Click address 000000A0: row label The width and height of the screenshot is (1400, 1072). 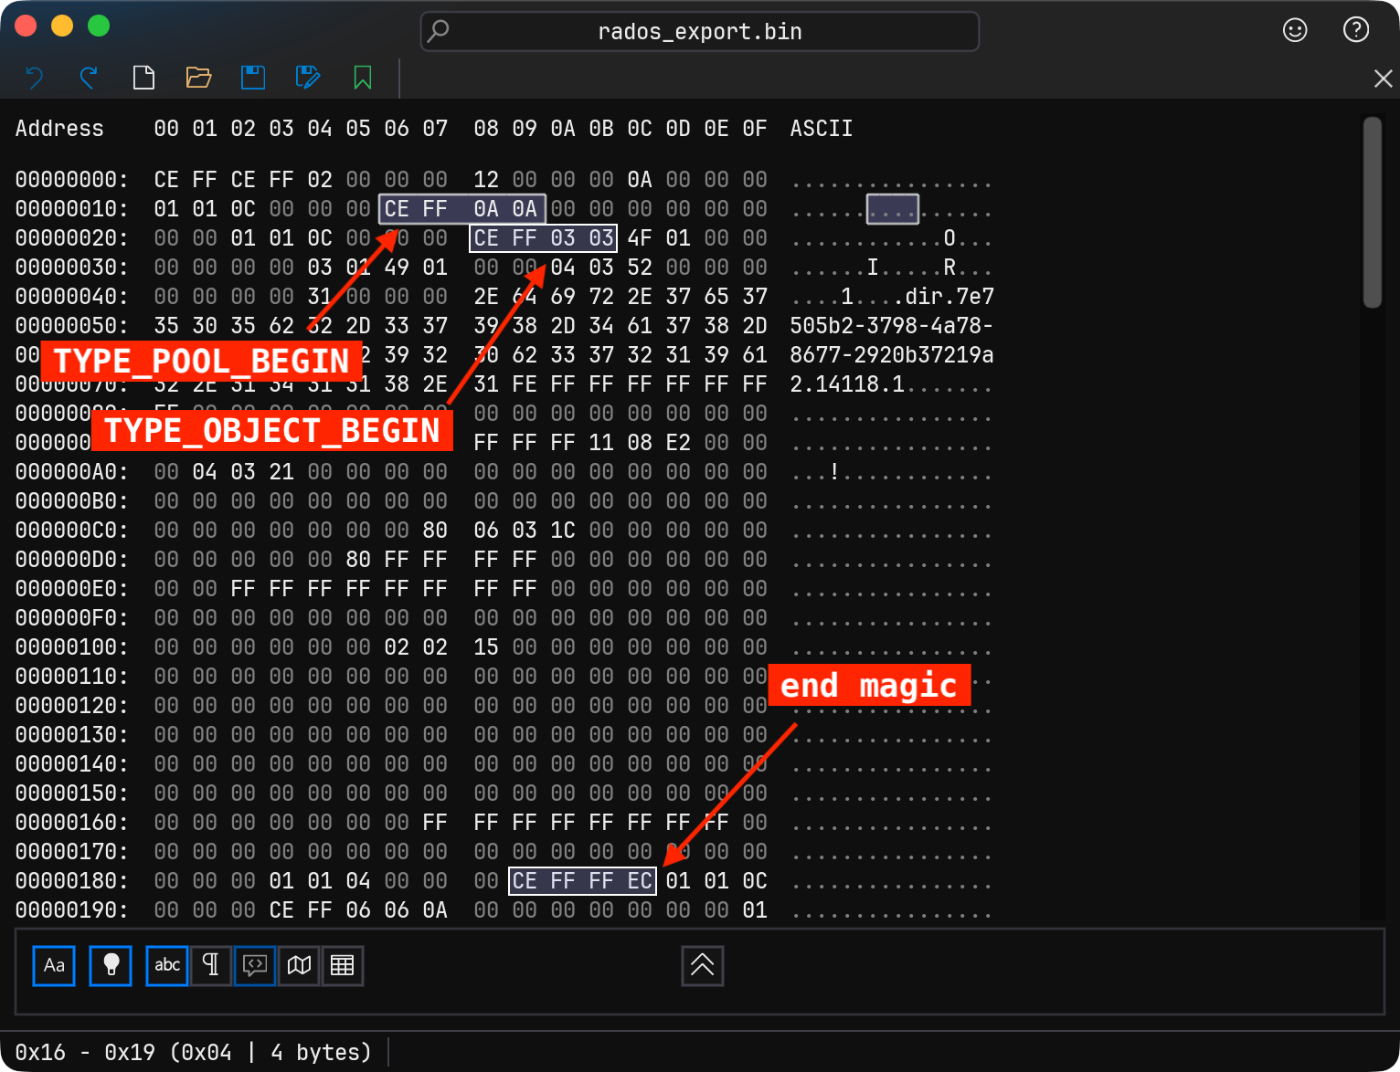point(72,472)
